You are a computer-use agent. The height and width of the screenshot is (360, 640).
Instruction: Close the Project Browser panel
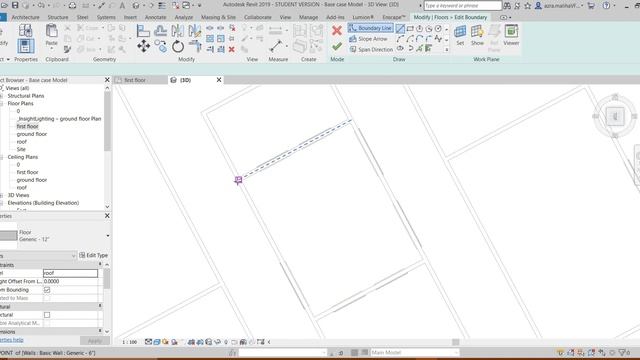107,80
